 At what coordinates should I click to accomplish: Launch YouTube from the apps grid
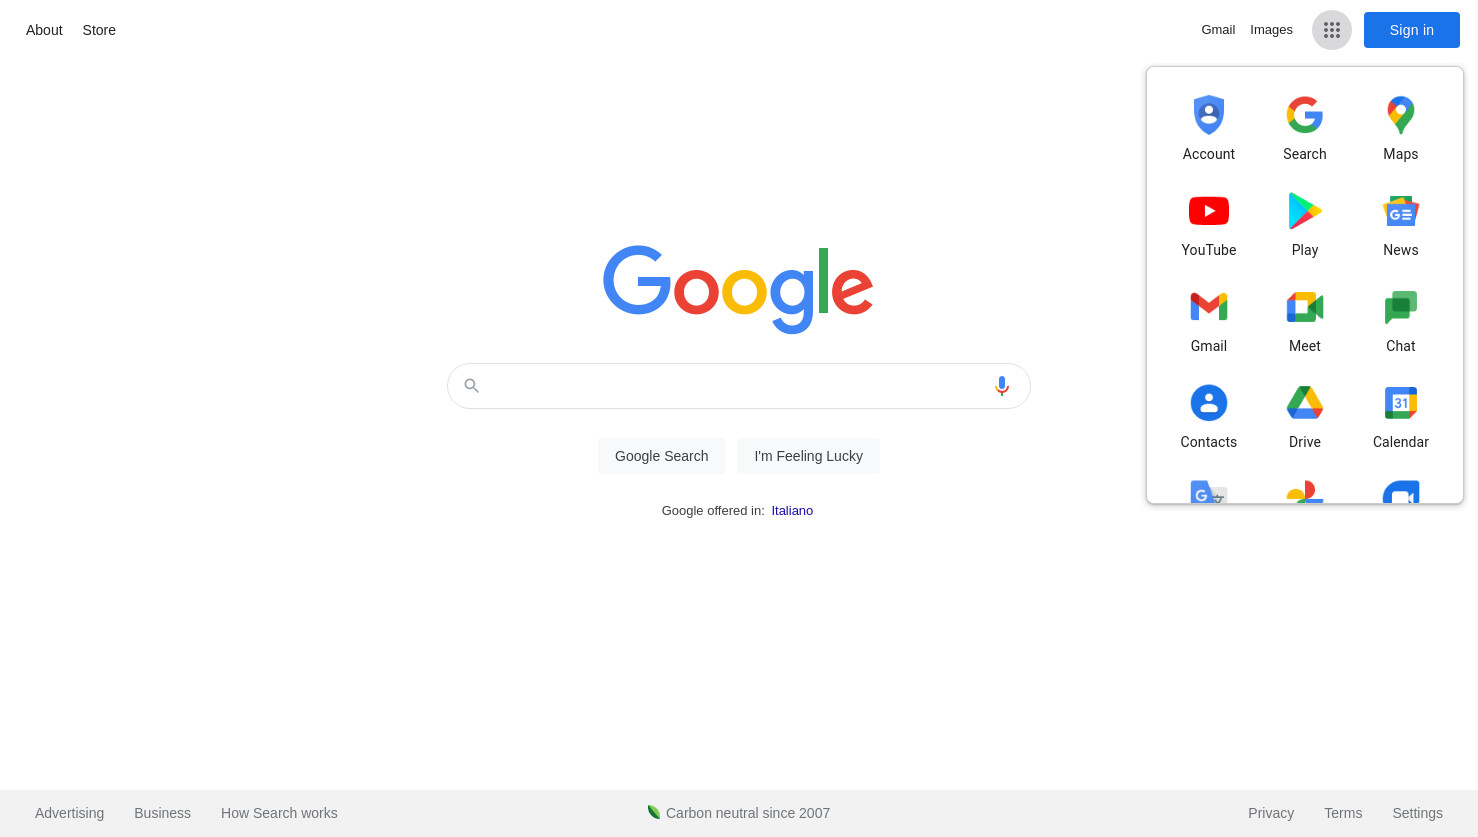tap(1208, 224)
